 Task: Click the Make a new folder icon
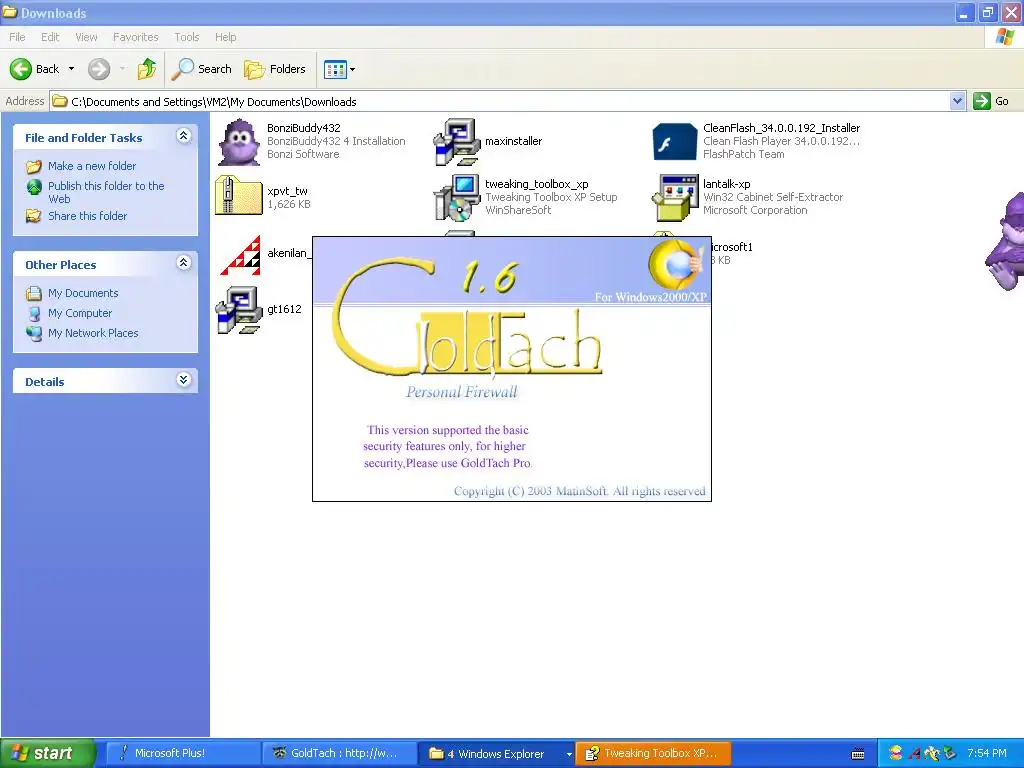(34, 167)
